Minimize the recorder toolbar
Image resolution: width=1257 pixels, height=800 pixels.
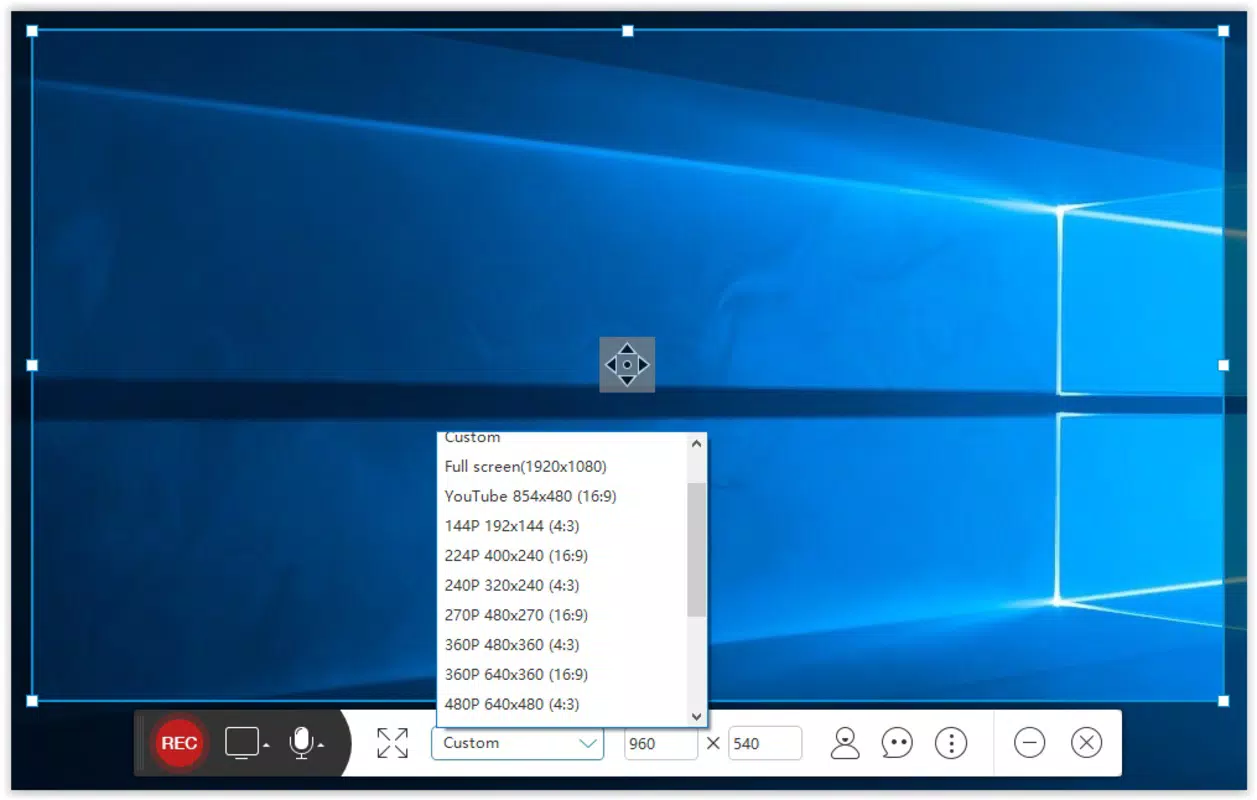1029,743
